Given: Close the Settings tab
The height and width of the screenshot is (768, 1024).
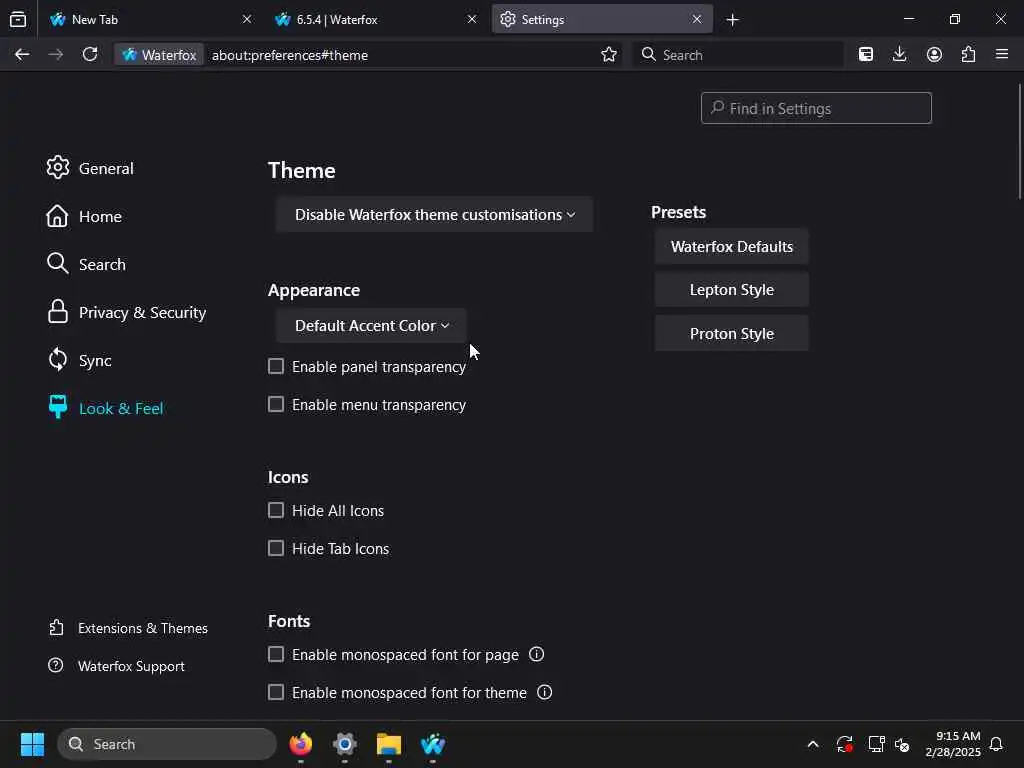Looking at the screenshot, I should pos(697,20).
